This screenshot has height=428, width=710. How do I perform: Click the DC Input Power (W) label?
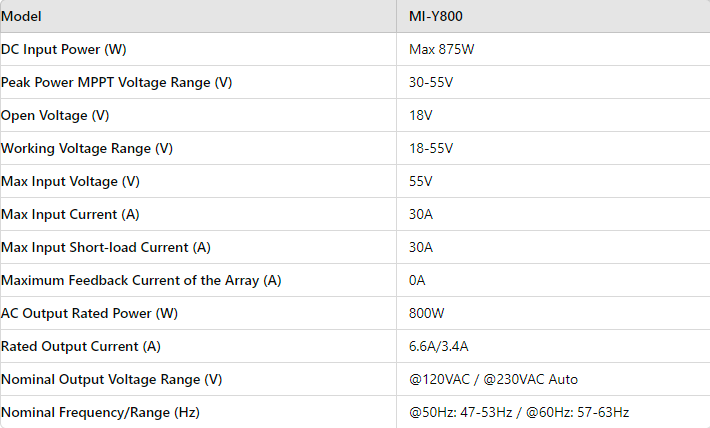pyautogui.click(x=63, y=49)
